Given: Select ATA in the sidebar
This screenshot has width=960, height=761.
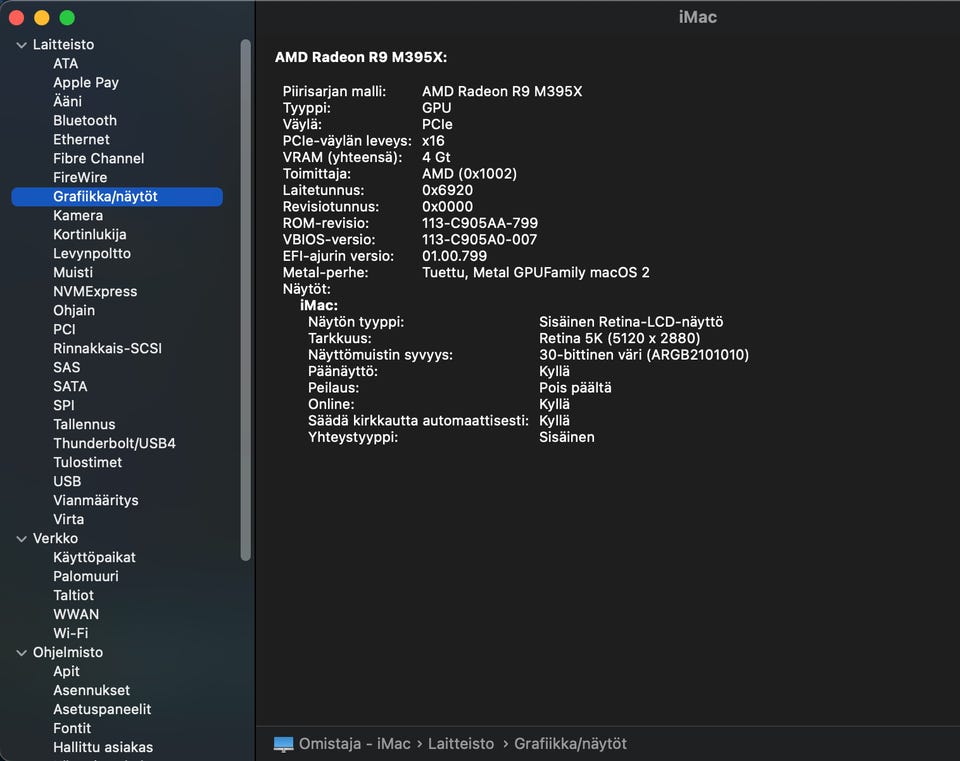Looking at the screenshot, I should (66, 64).
